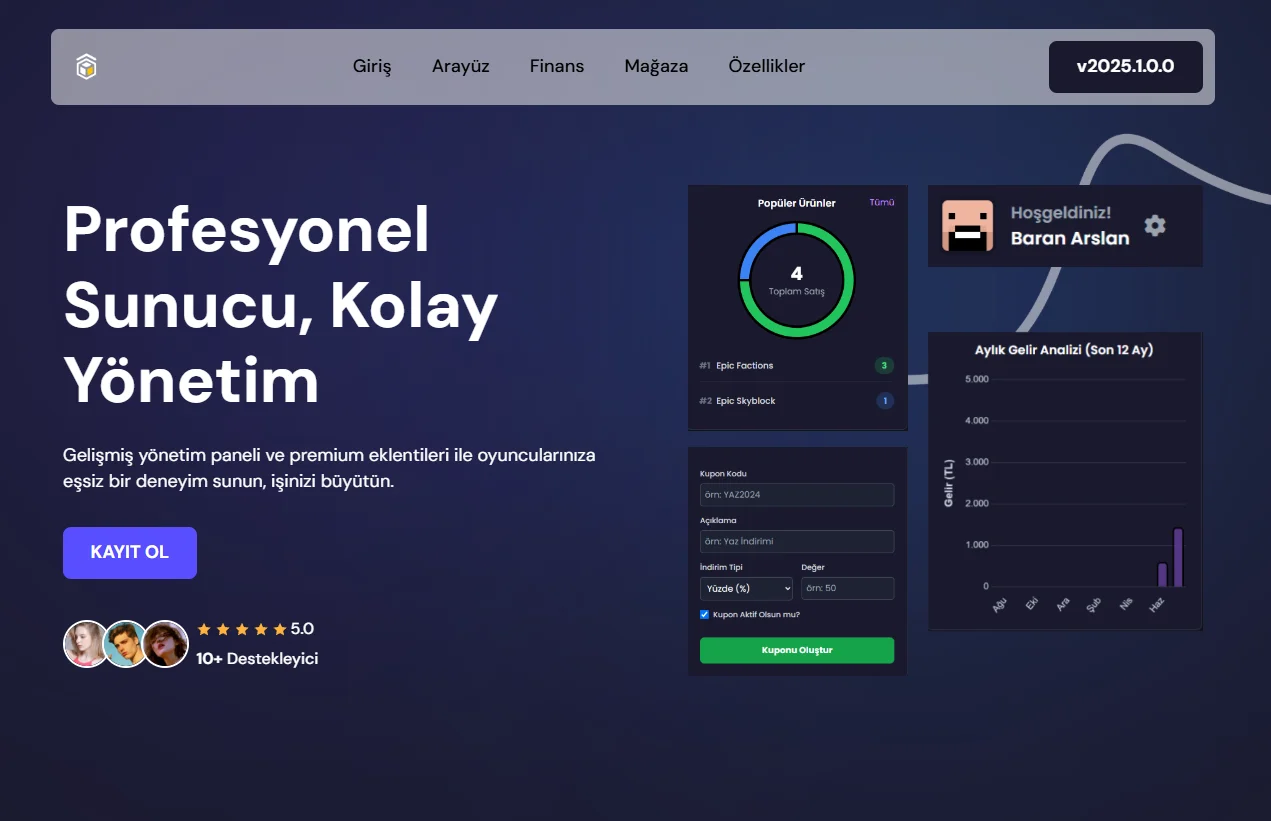Screen dimensions: 1271x821
Task: Click the tallest purple bar in revenue chart
Action: tap(1178, 558)
